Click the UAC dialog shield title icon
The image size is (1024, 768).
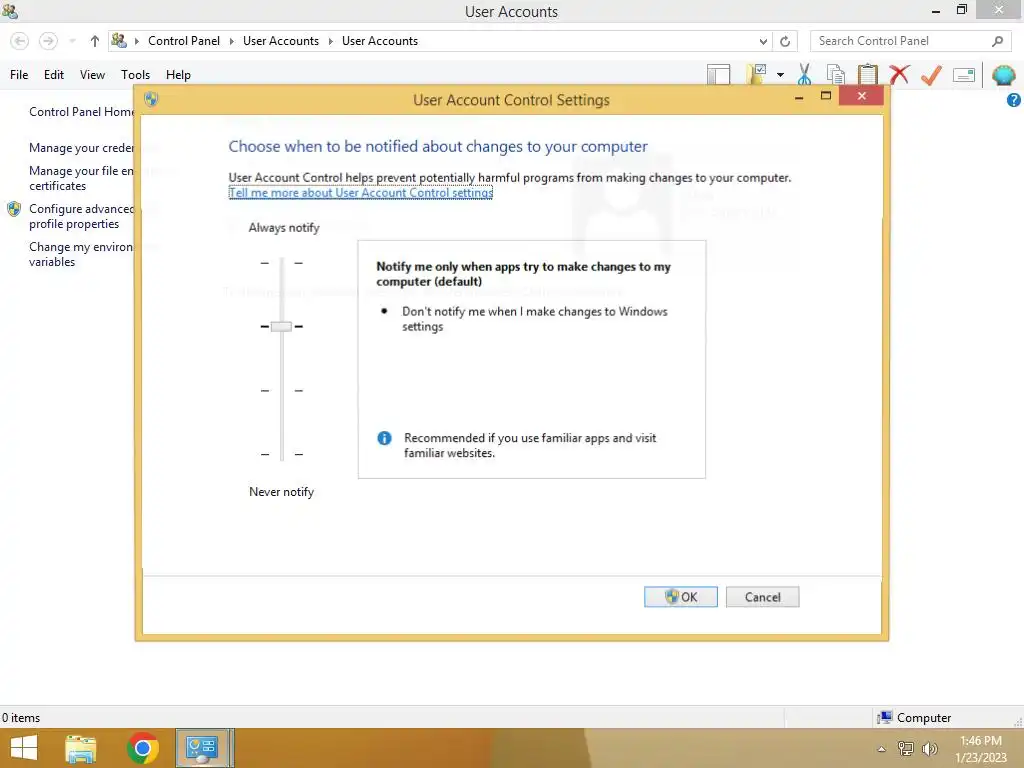pyautogui.click(x=152, y=99)
